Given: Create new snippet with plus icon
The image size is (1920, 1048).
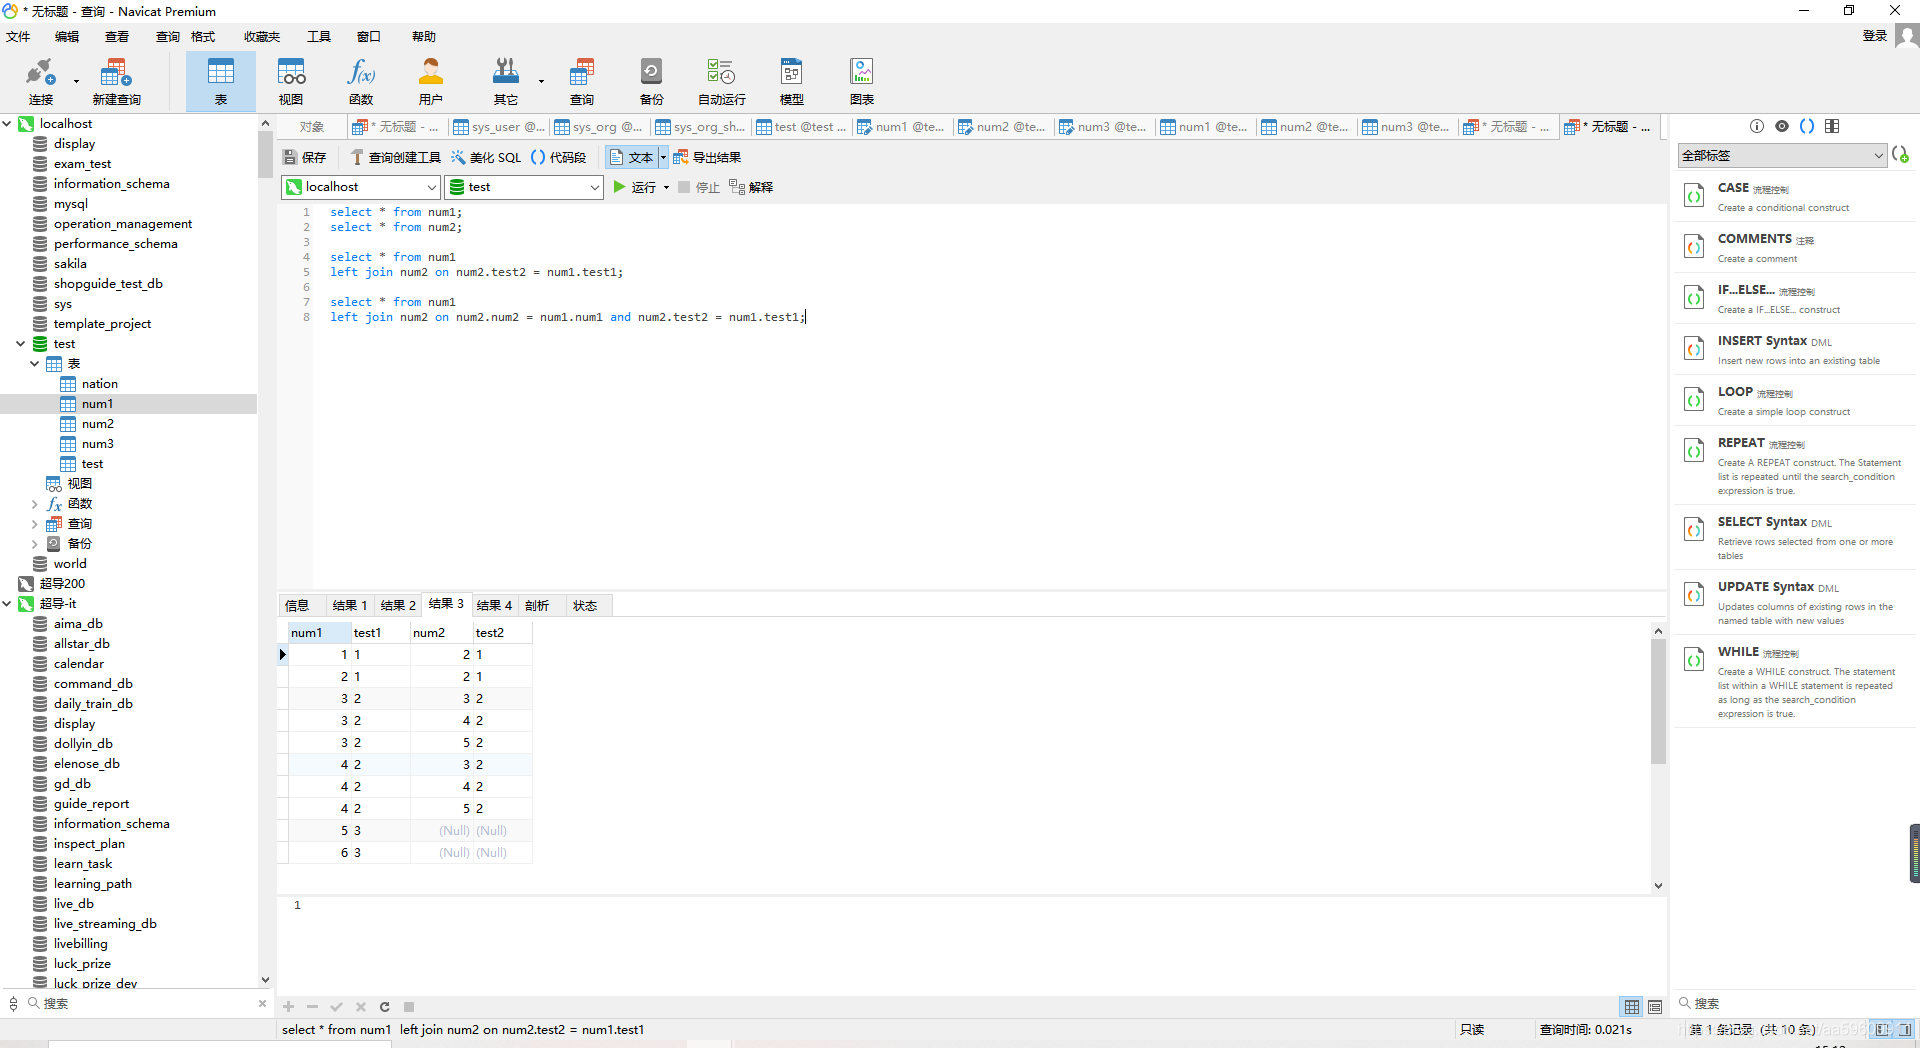Looking at the screenshot, I should (1901, 155).
